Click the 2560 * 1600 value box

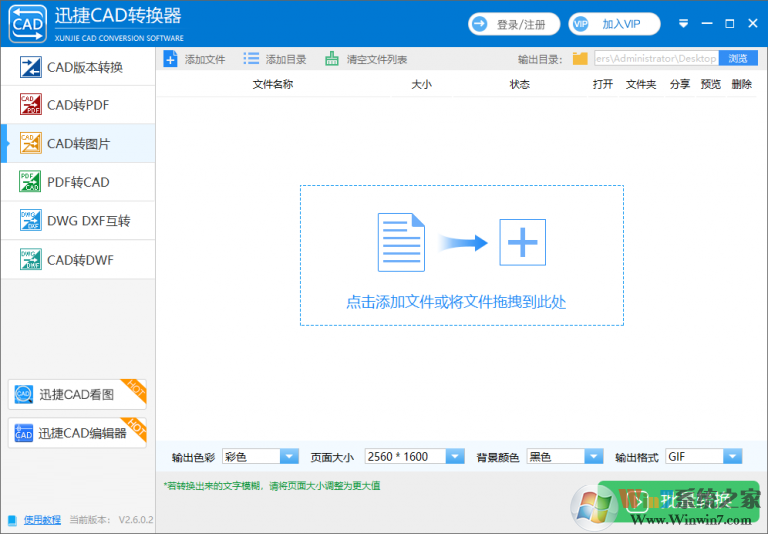point(405,457)
